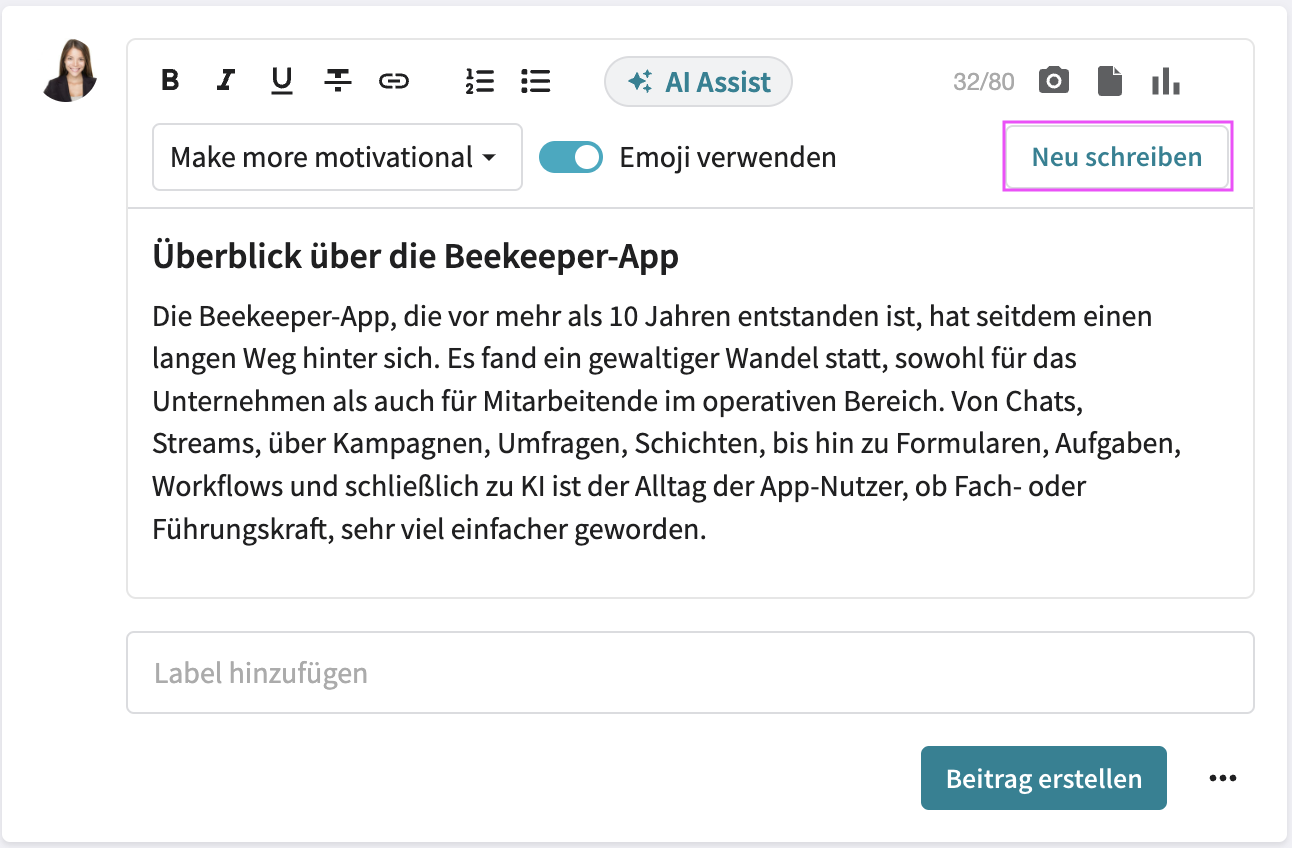Underline the selected text

click(281, 81)
